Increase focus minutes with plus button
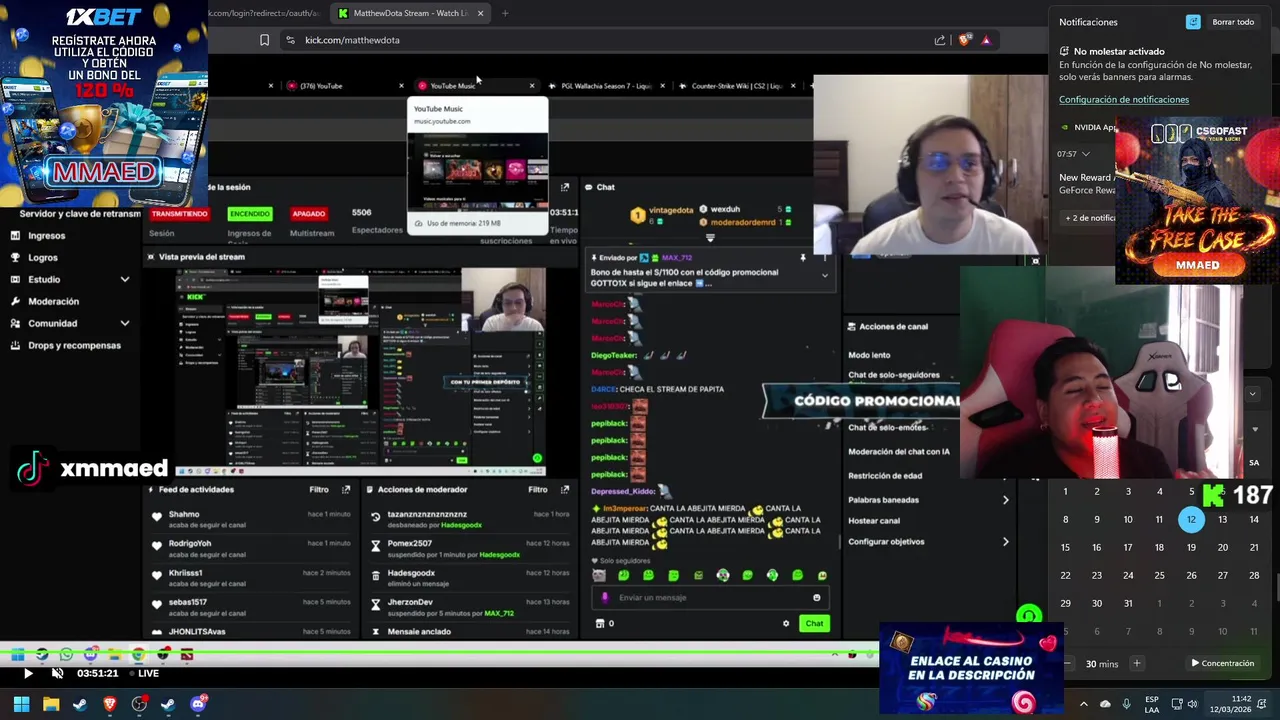The height and width of the screenshot is (720, 1280). click(1136, 664)
